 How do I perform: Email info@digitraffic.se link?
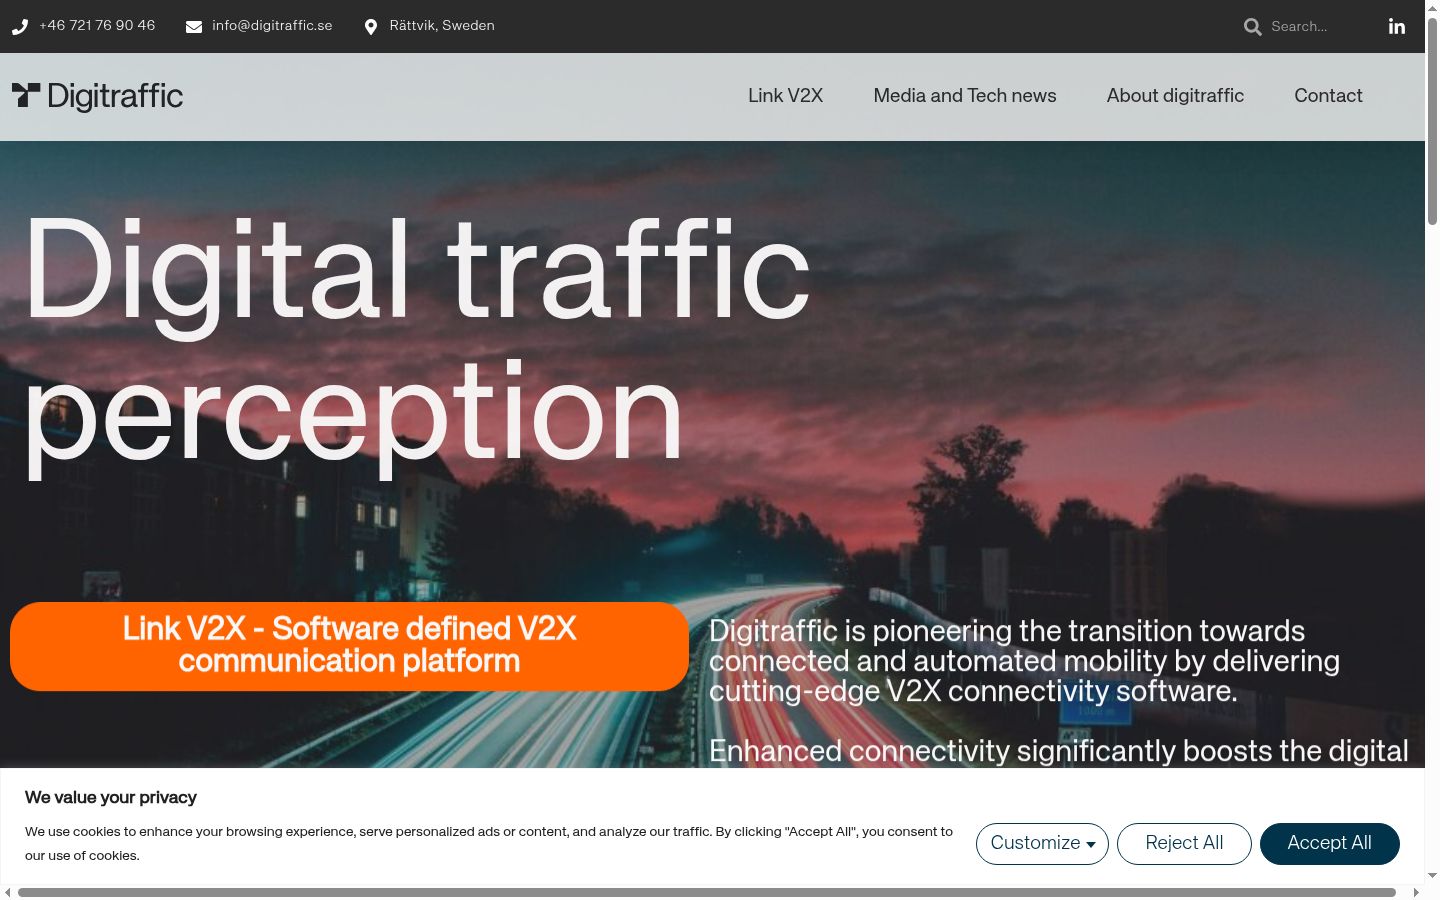point(272,26)
